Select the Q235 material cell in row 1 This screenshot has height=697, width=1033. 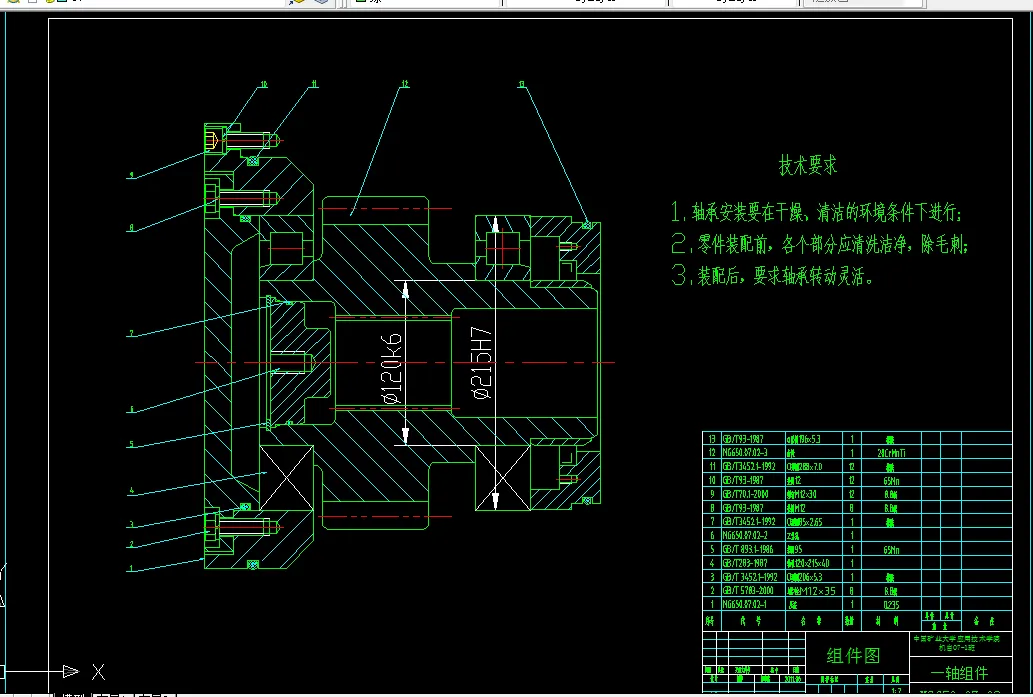pyautogui.click(x=891, y=605)
